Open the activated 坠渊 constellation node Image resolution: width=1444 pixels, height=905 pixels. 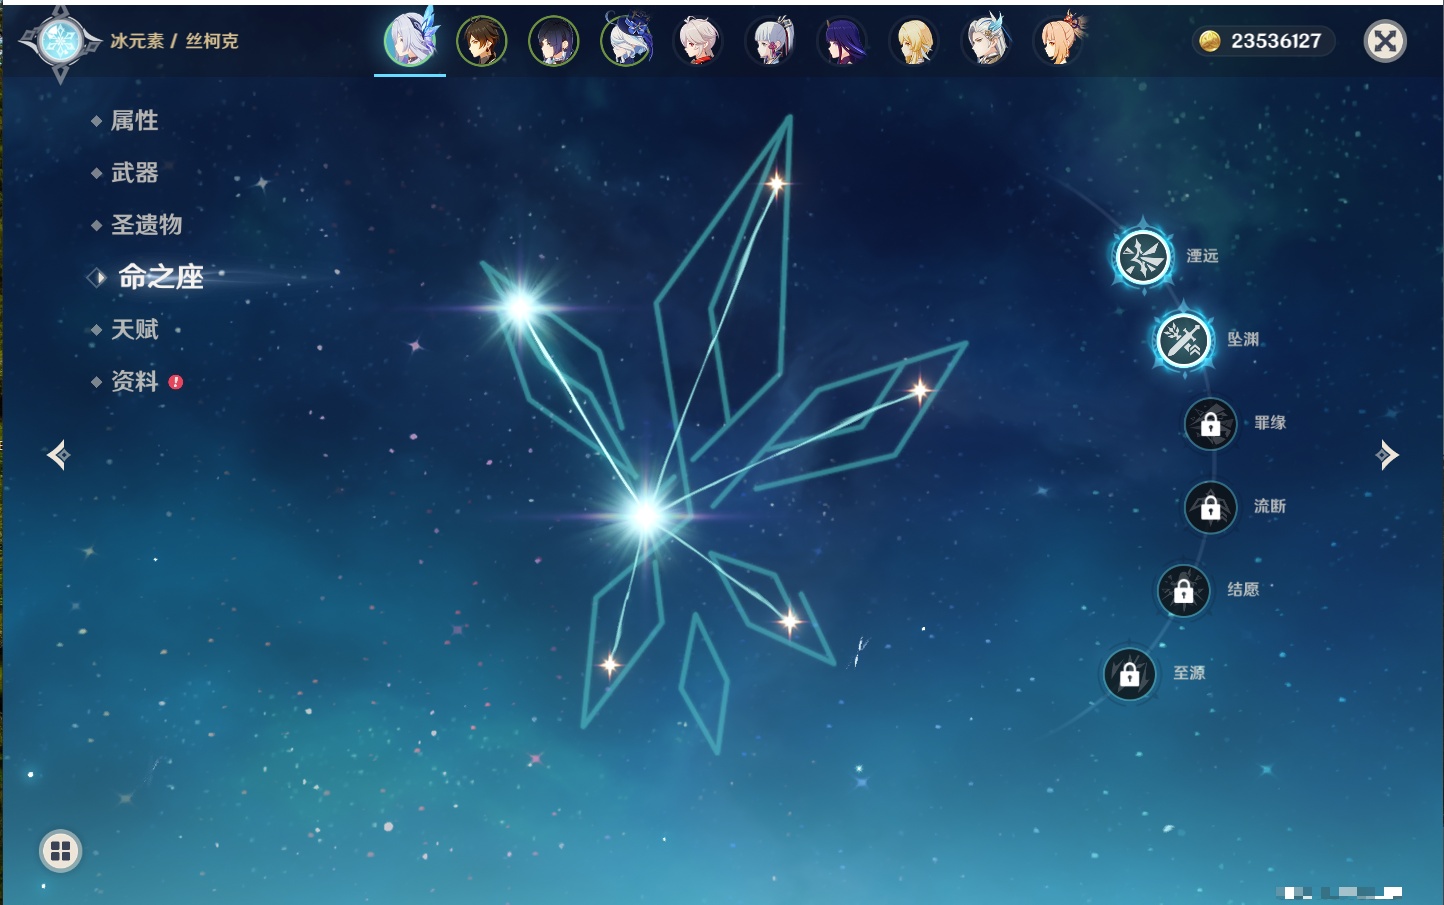1183,340
